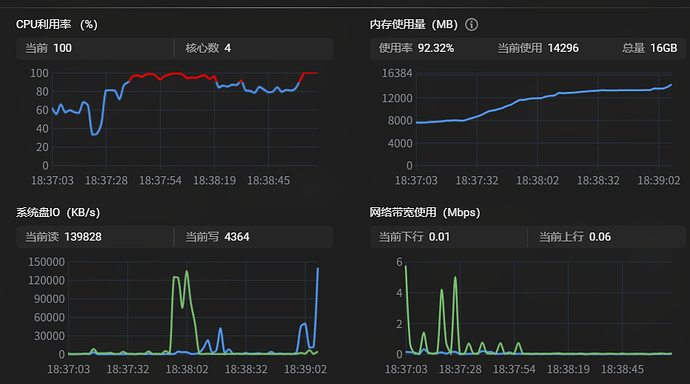Click the 当前使用 14296 value
Screen dimensions: 690x384
pos(538,48)
